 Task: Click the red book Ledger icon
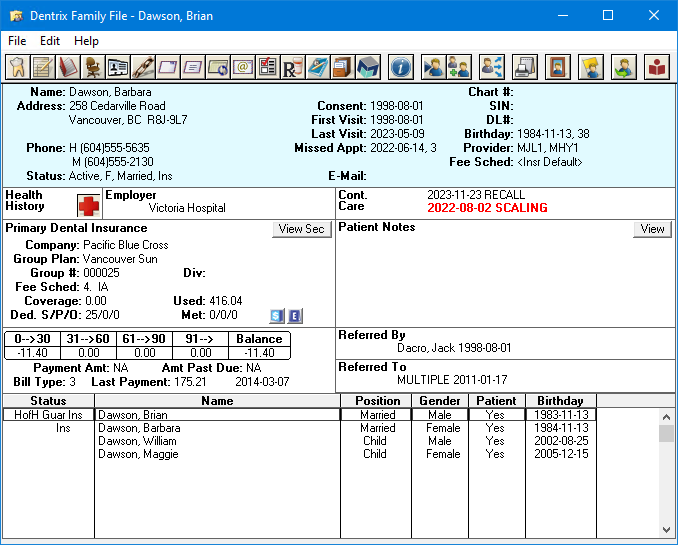click(68, 68)
